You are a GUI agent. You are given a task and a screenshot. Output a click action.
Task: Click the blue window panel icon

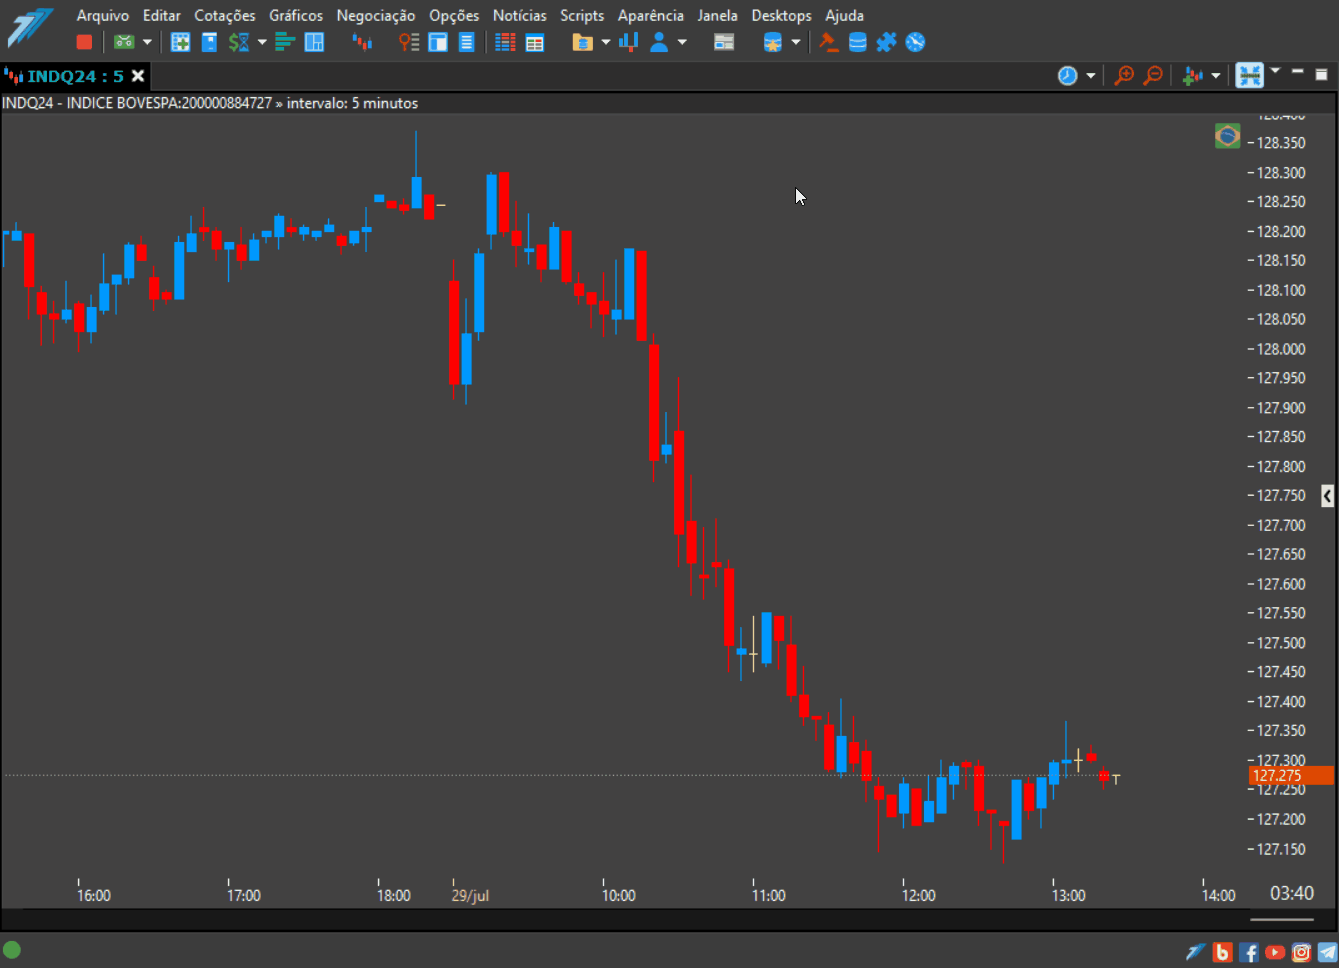437,42
